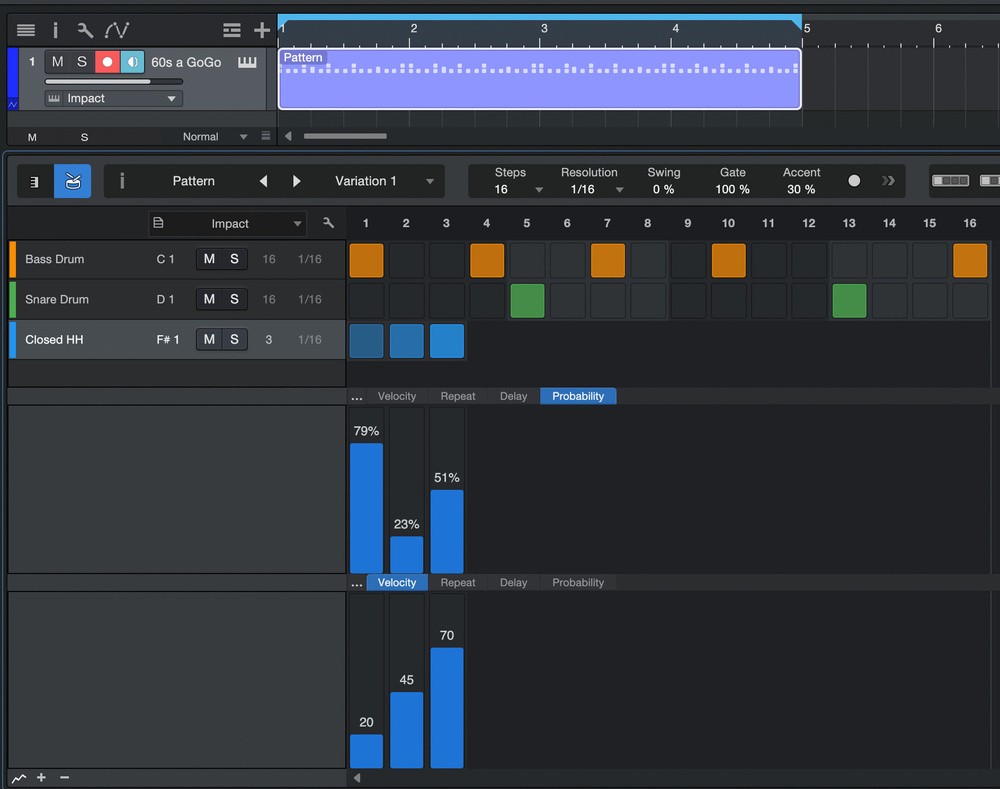Adjust the track 1 volume slider
This screenshot has height=789, width=1000.
114,82
